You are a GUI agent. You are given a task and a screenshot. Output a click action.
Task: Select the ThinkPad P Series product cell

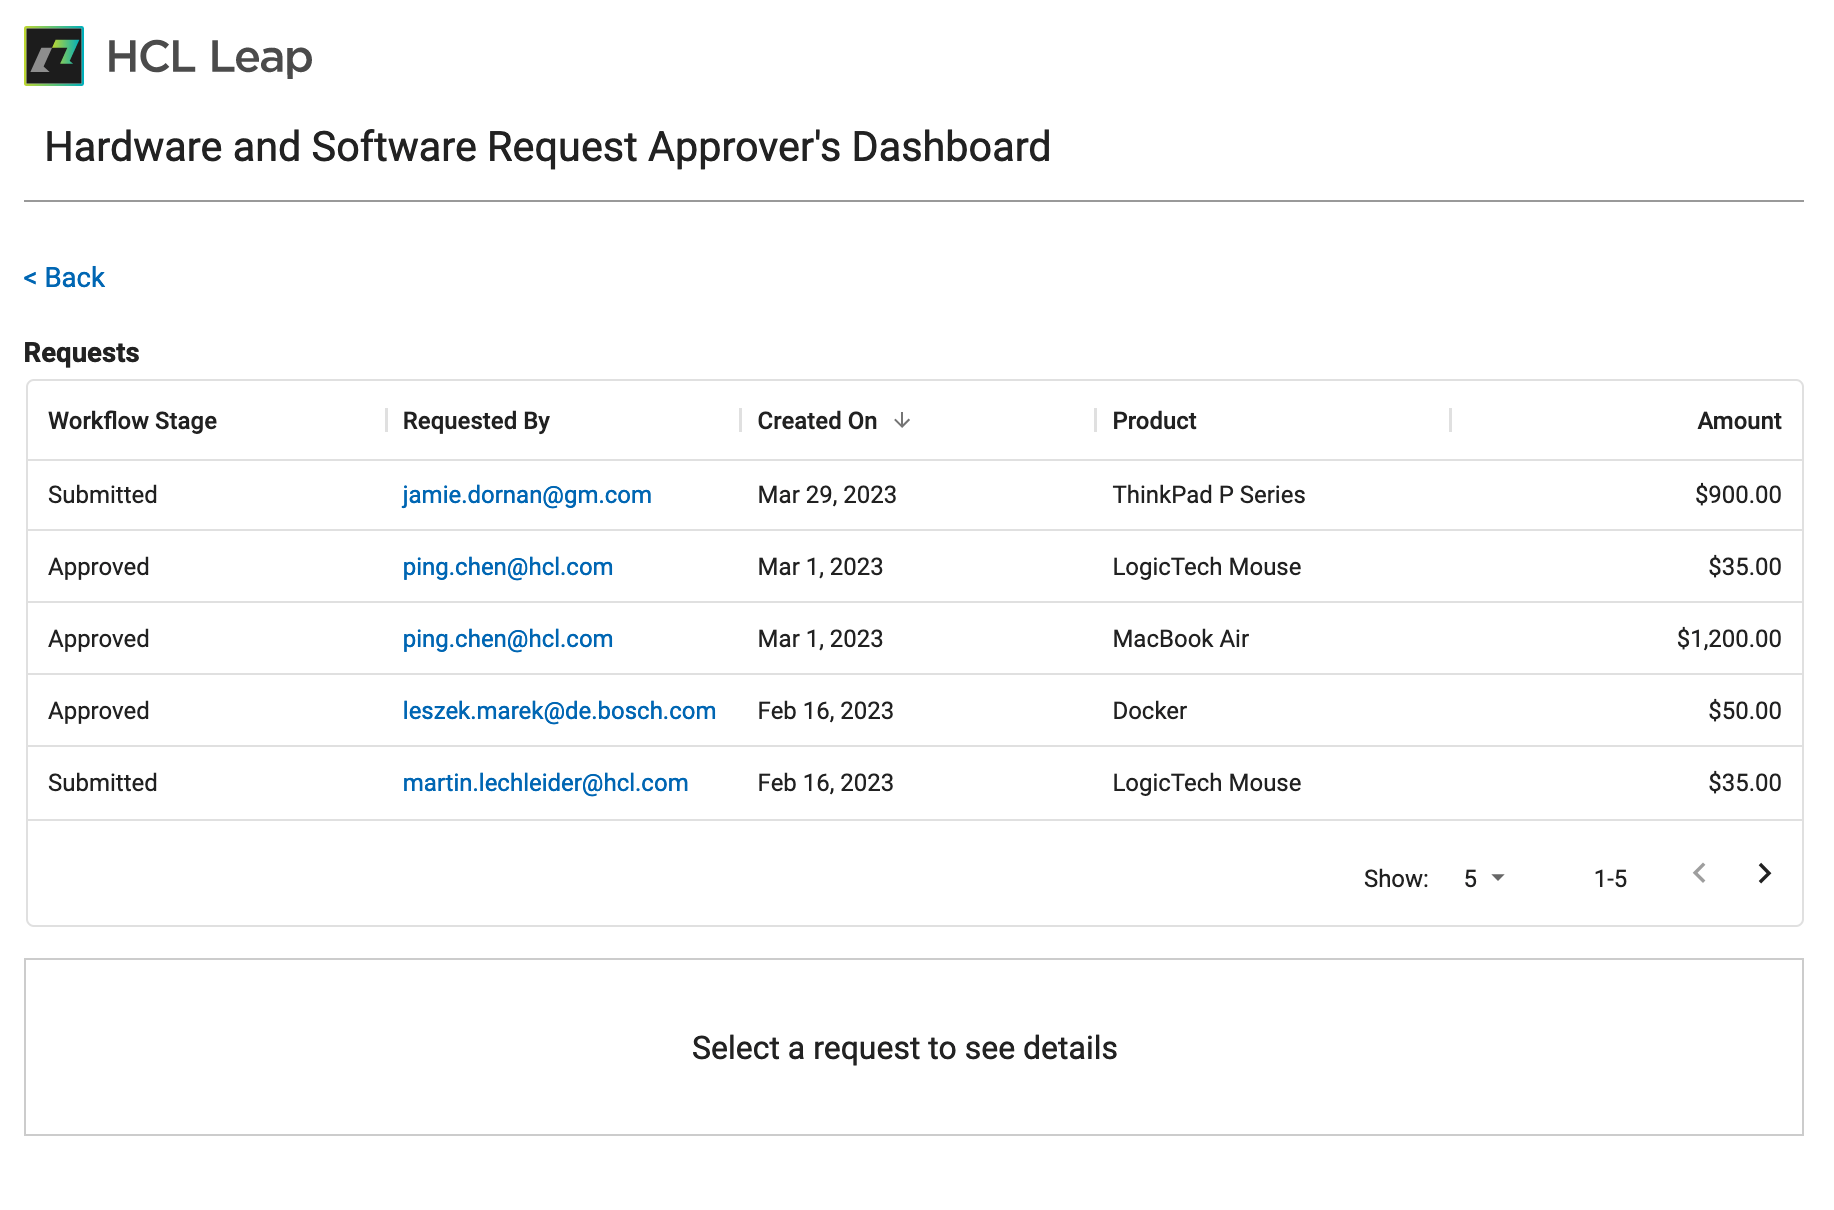tap(1209, 495)
